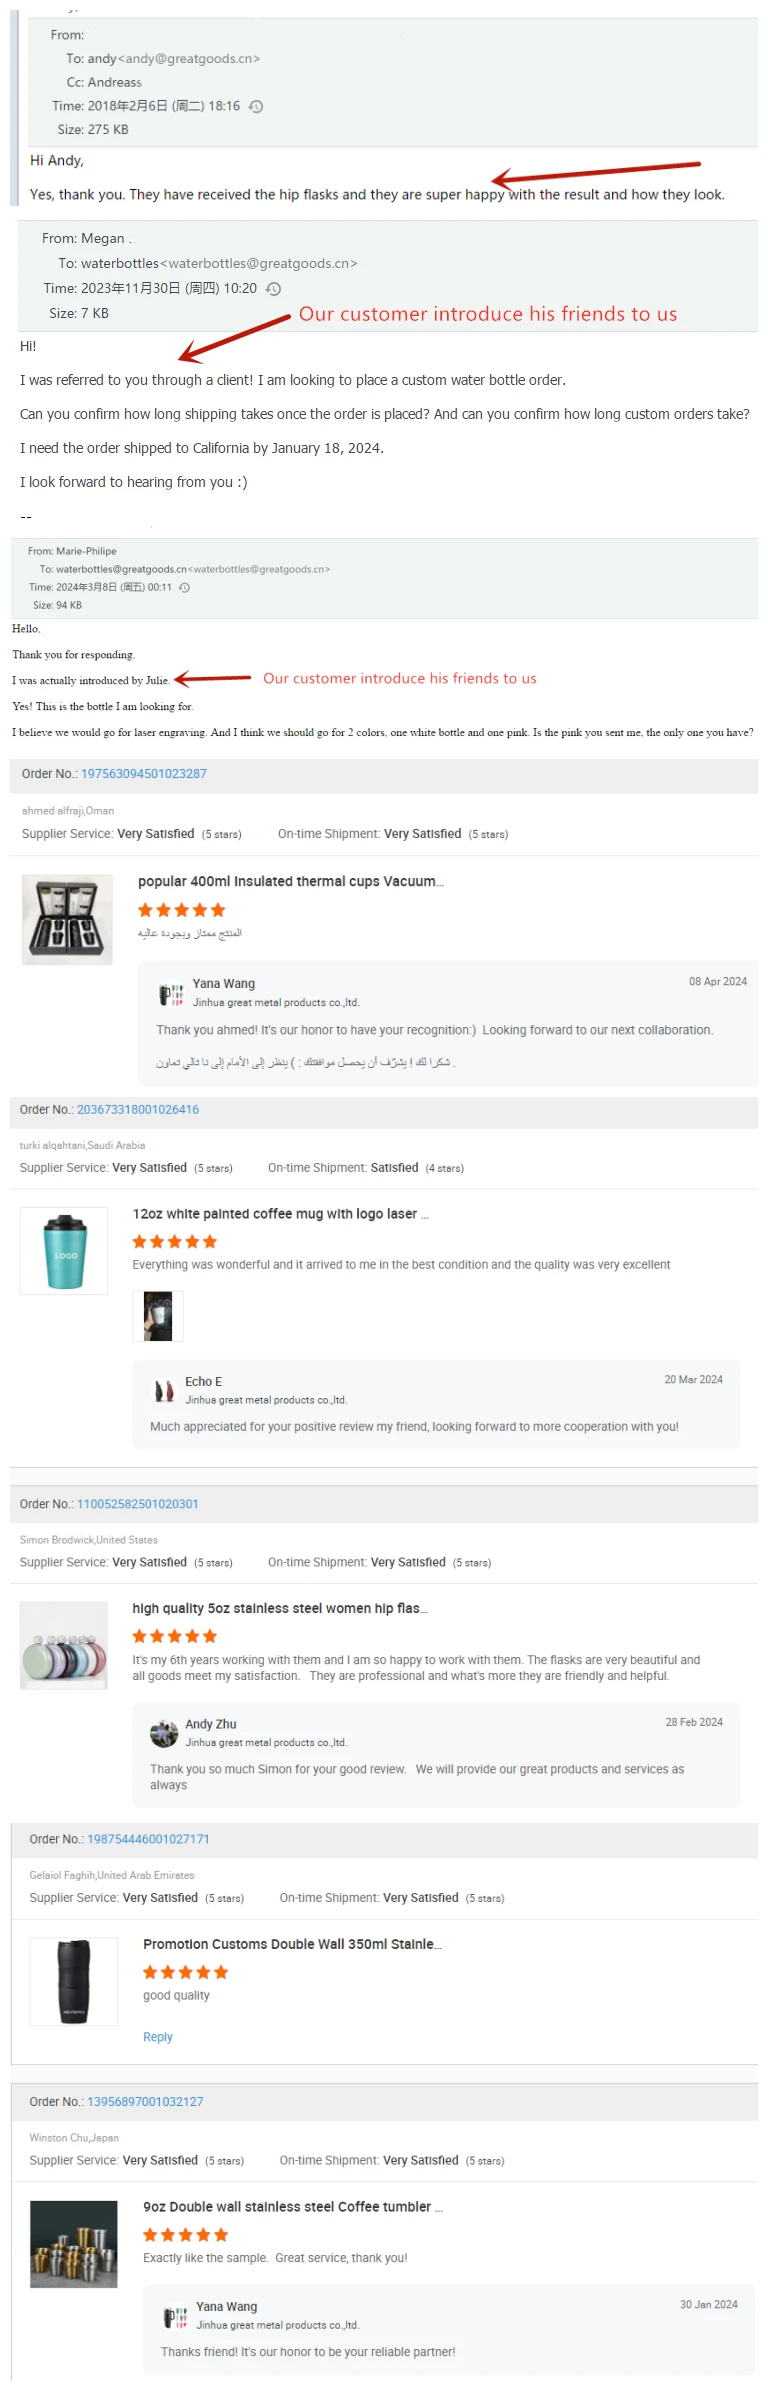Open order number 13956897001032127
Screen dimensions: 768x2391
click(x=145, y=2102)
